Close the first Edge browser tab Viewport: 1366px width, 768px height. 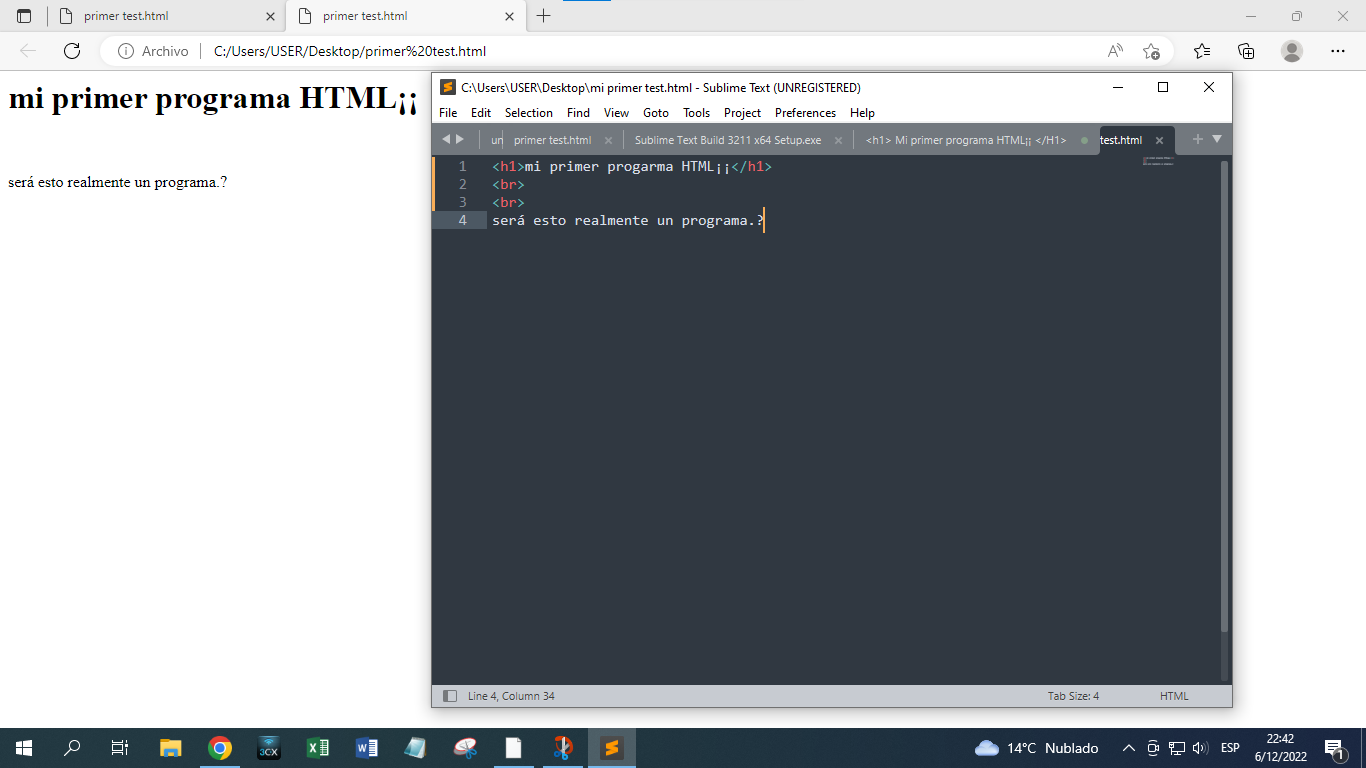270,16
